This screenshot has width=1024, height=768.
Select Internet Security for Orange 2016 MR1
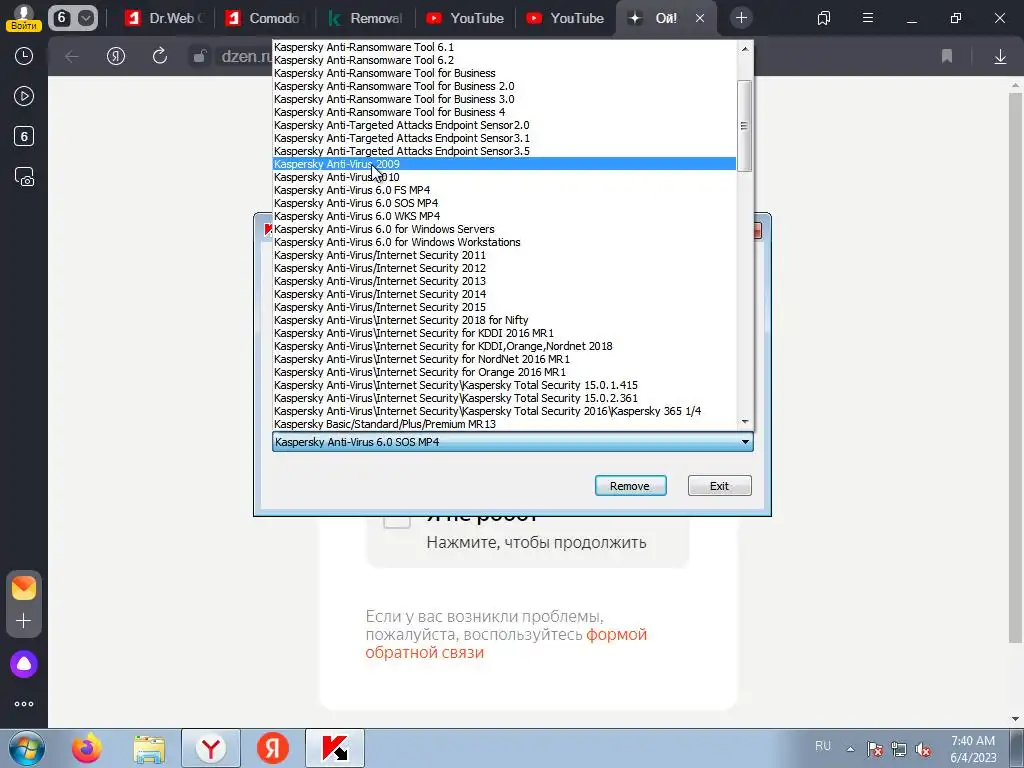(x=504, y=372)
